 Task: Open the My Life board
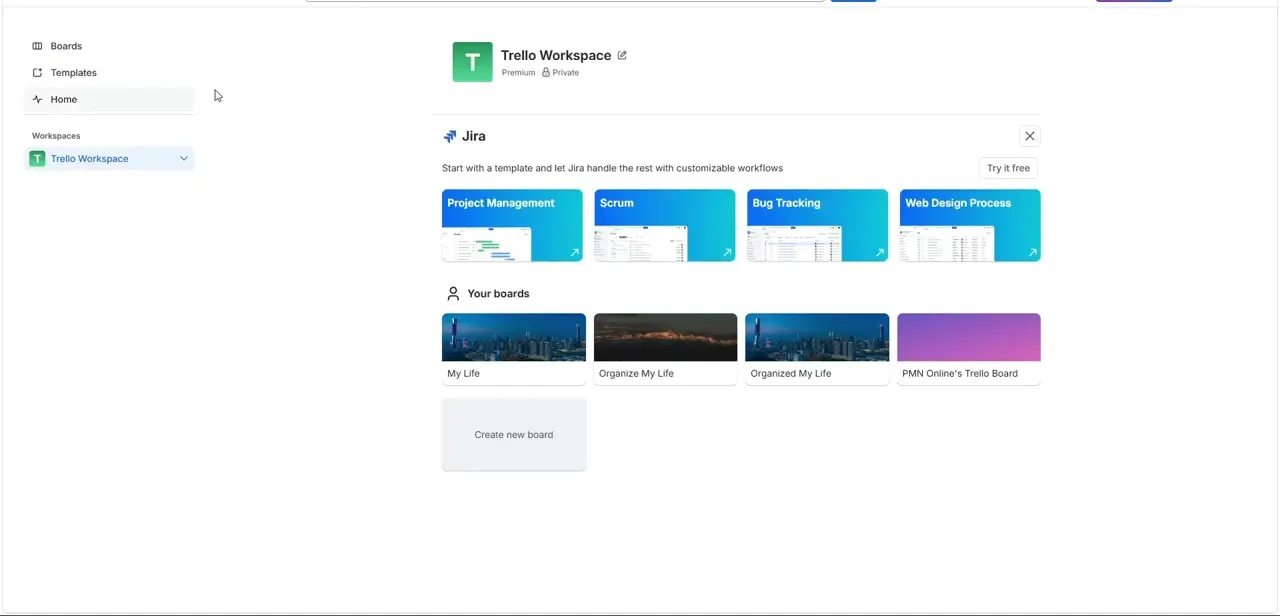[514, 349]
